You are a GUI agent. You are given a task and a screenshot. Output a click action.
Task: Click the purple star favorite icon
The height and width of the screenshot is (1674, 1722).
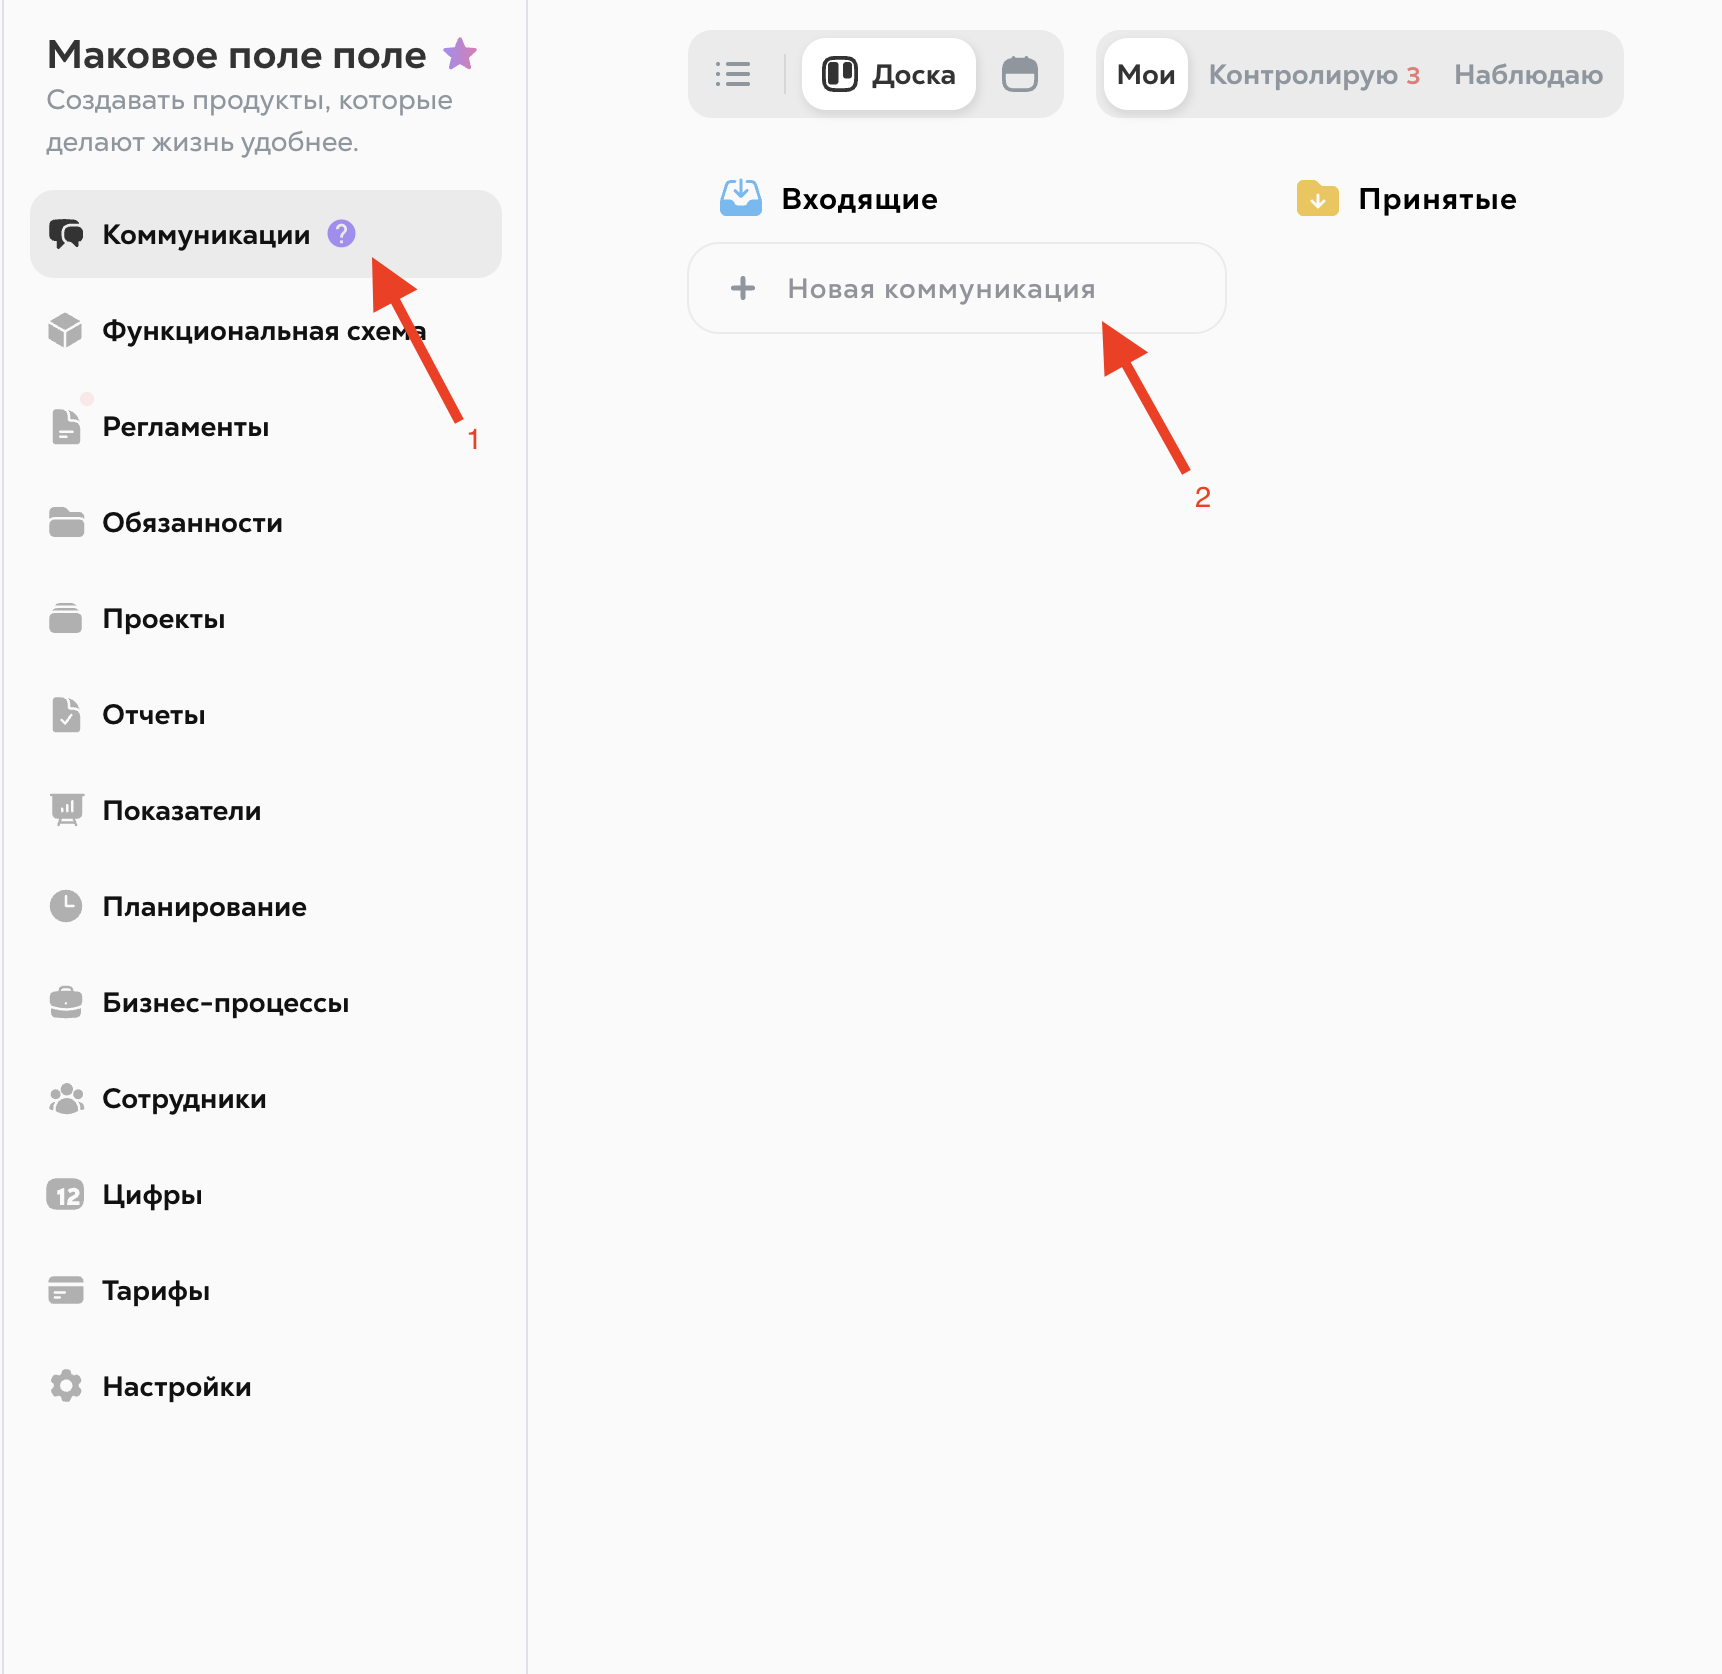pos(460,54)
